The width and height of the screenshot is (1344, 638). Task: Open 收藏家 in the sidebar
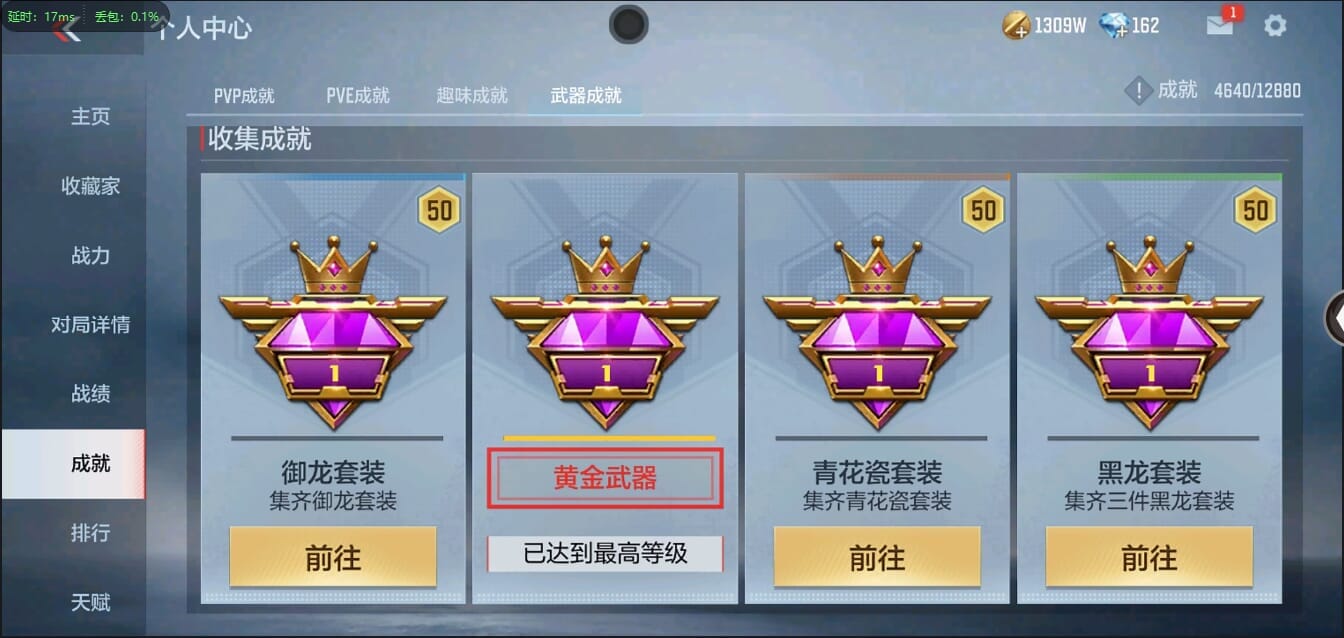pos(90,186)
